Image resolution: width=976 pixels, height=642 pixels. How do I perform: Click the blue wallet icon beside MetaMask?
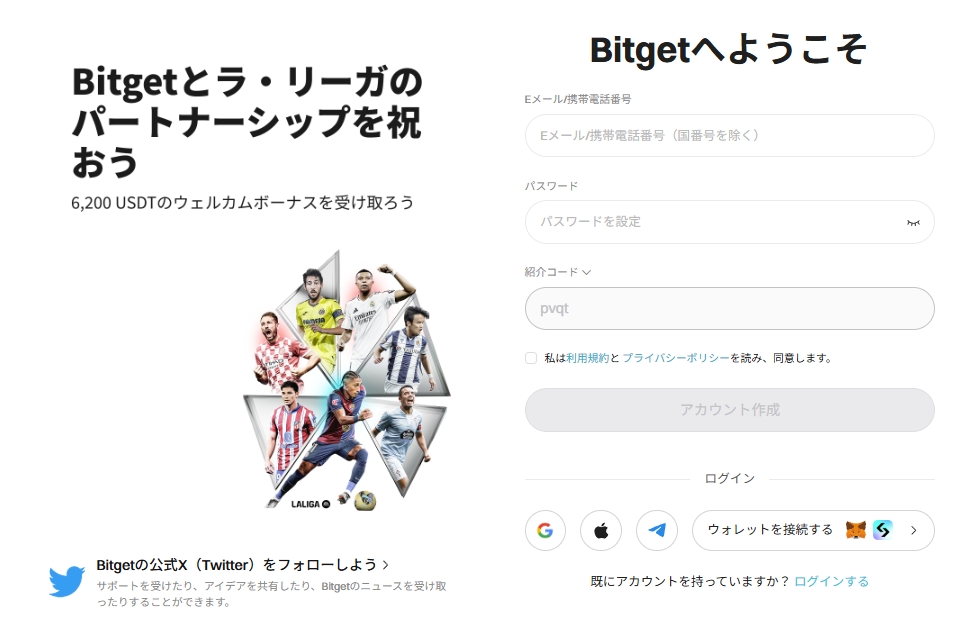[883, 530]
